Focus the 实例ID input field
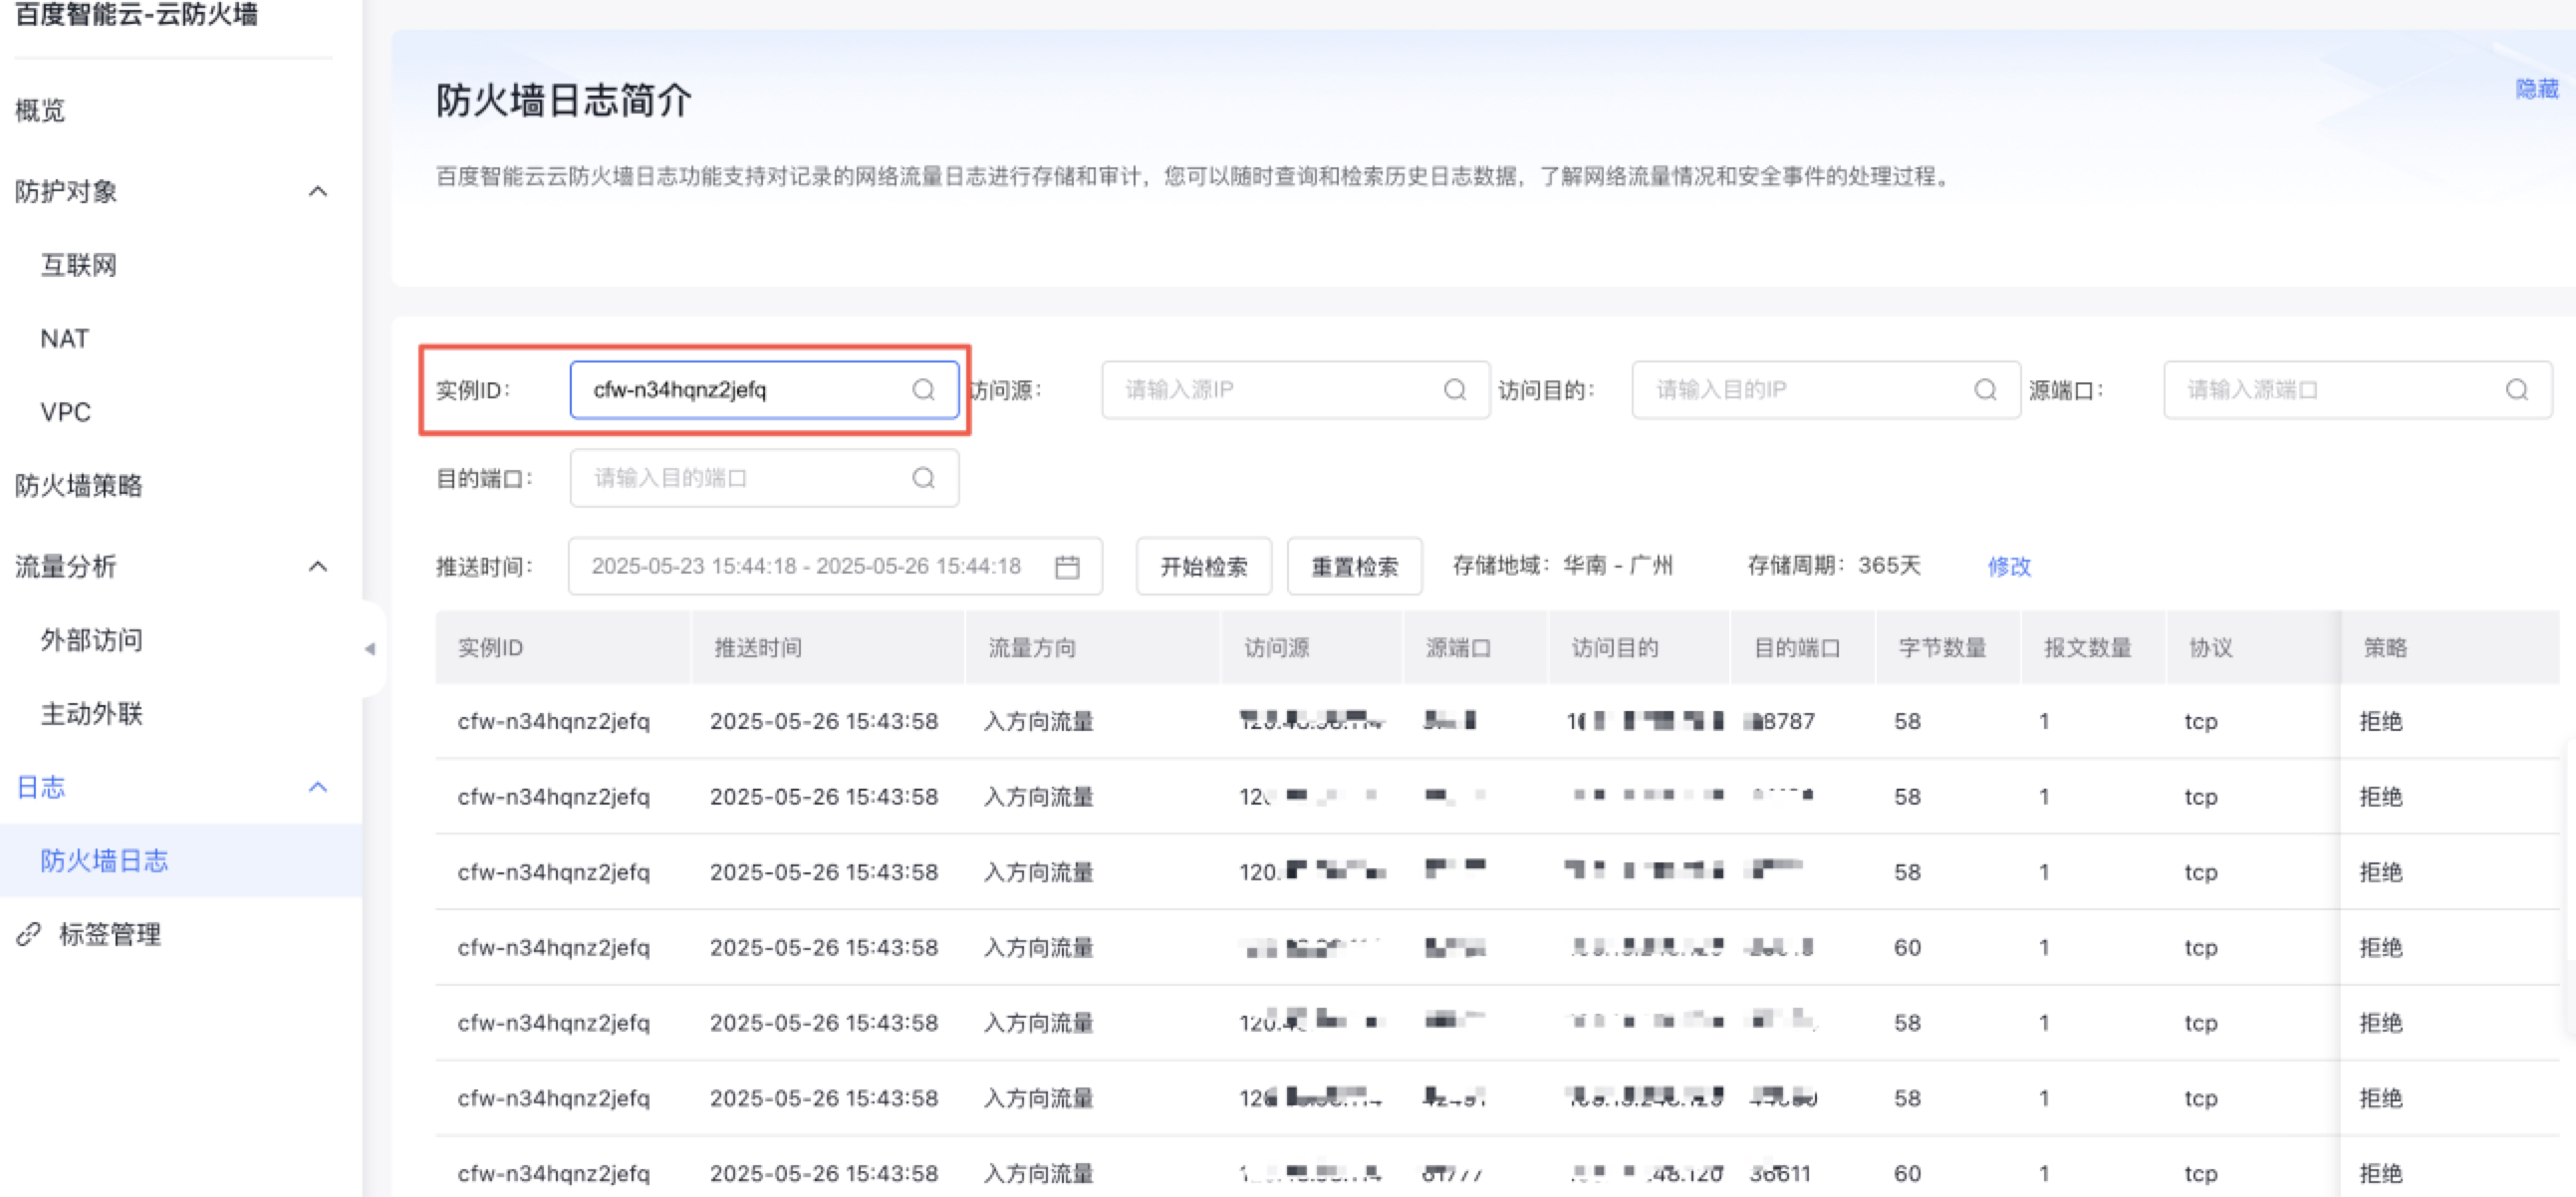 pyautogui.click(x=764, y=389)
